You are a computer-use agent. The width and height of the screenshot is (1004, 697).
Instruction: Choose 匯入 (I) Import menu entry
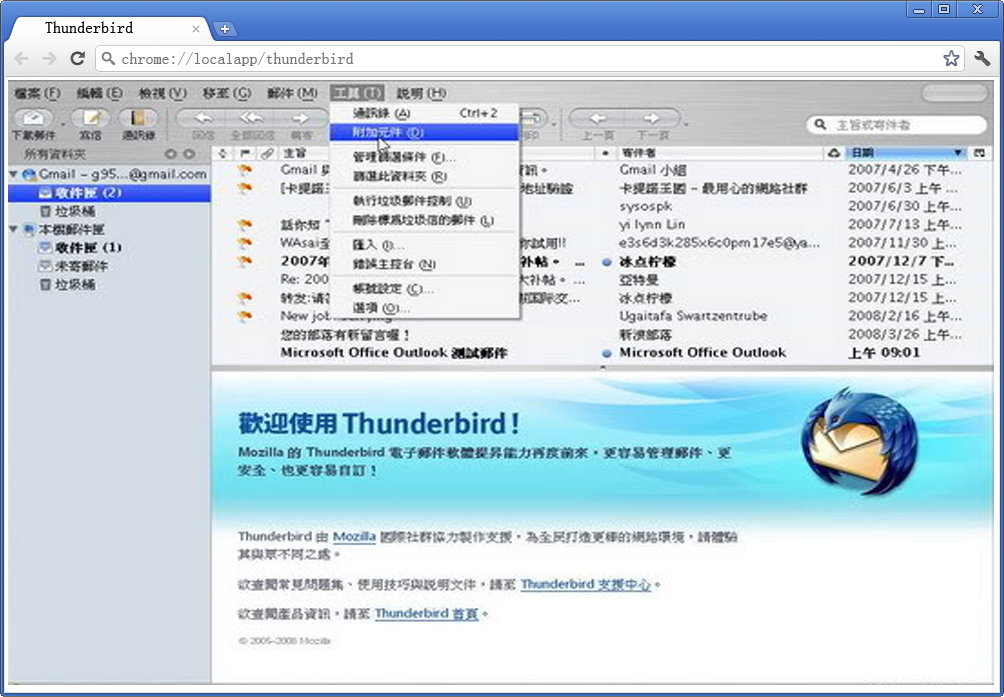[x=425, y=244]
